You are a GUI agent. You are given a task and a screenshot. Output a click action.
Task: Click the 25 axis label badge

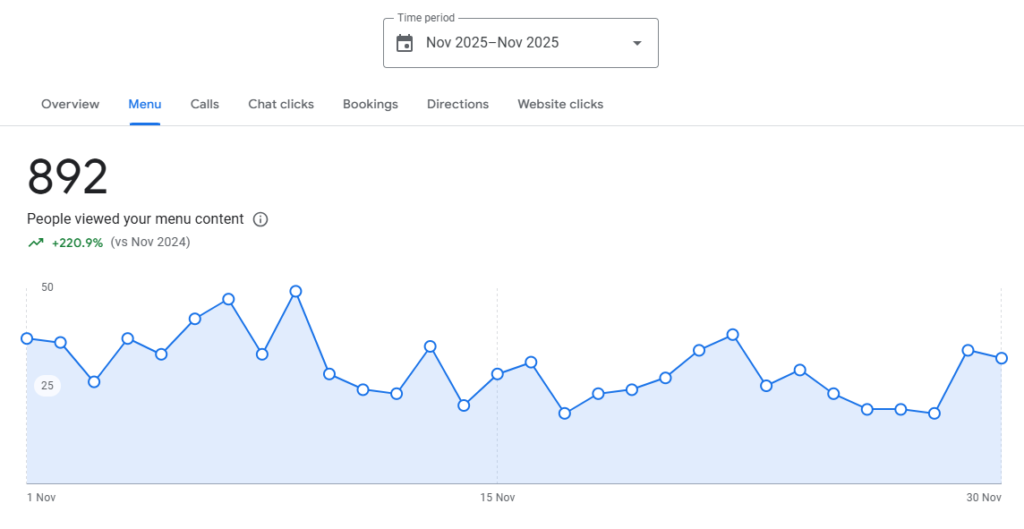(x=47, y=385)
